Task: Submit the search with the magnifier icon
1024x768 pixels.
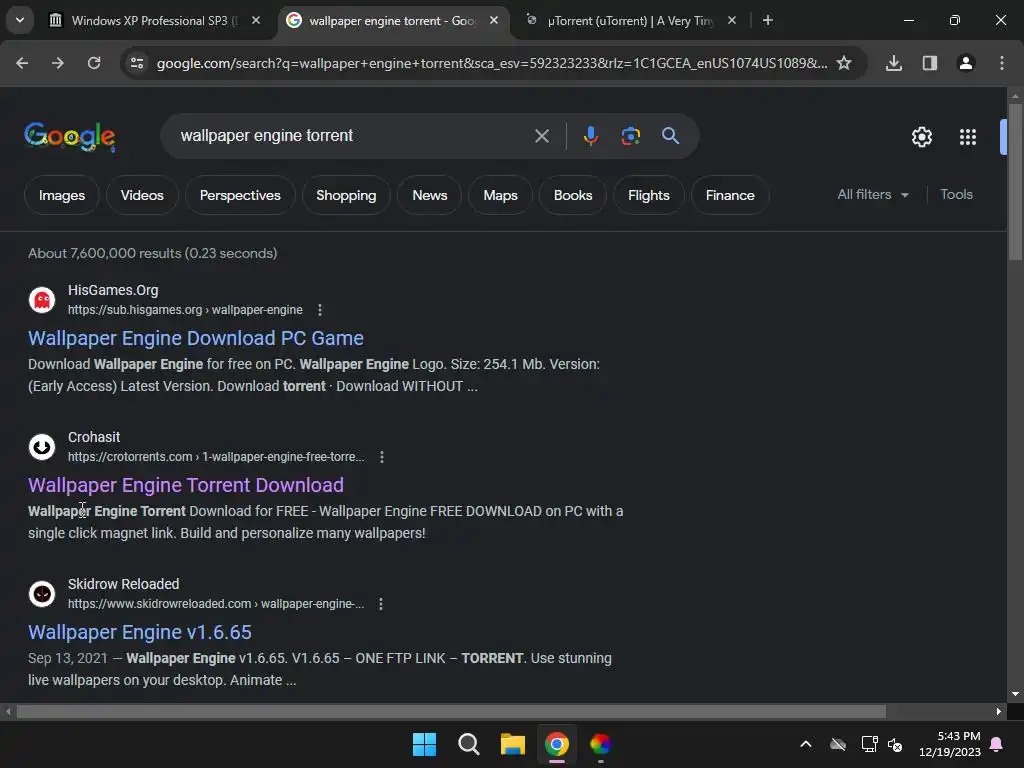Action: tap(670, 136)
